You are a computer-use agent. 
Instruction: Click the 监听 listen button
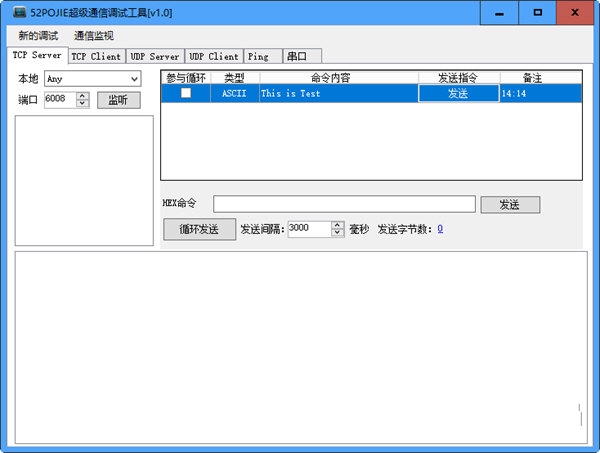click(x=118, y=100)
